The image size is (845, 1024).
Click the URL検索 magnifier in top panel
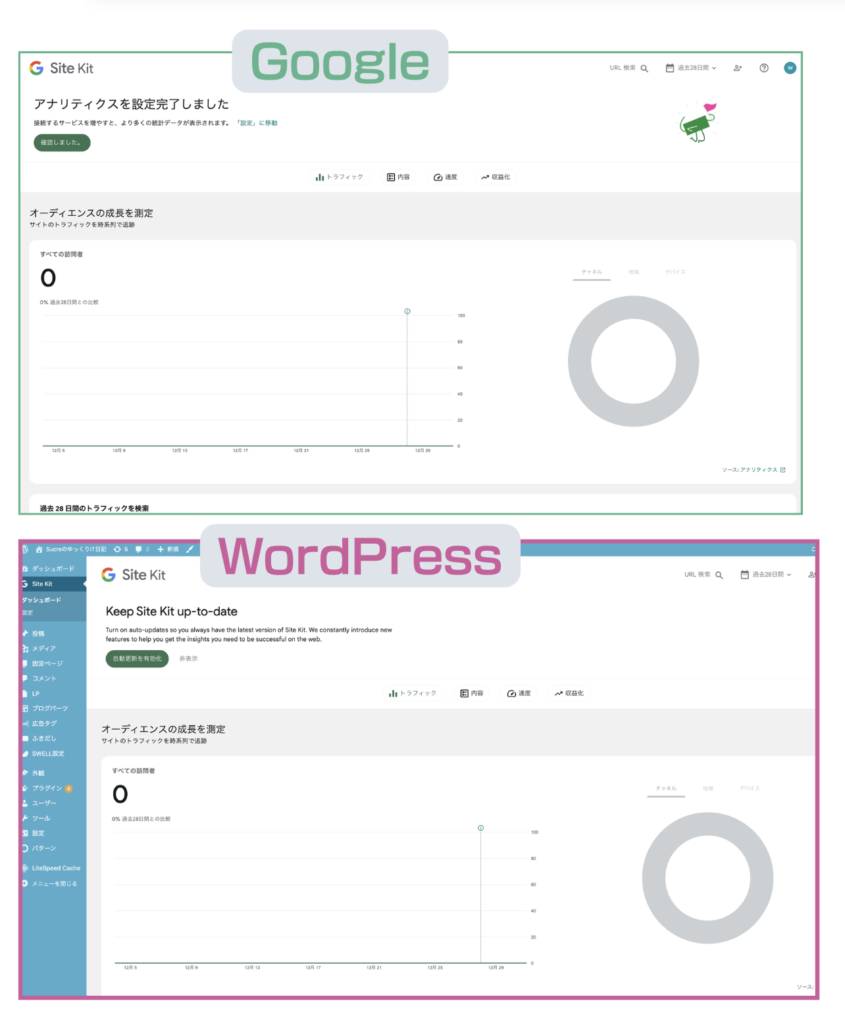click(x=644, y=68)
